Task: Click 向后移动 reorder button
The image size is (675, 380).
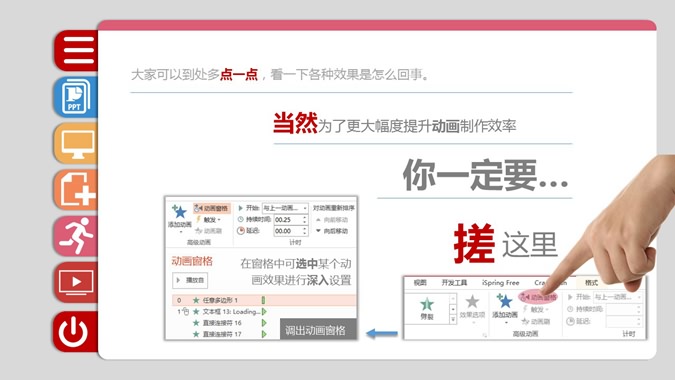Action: click(332, 231)
